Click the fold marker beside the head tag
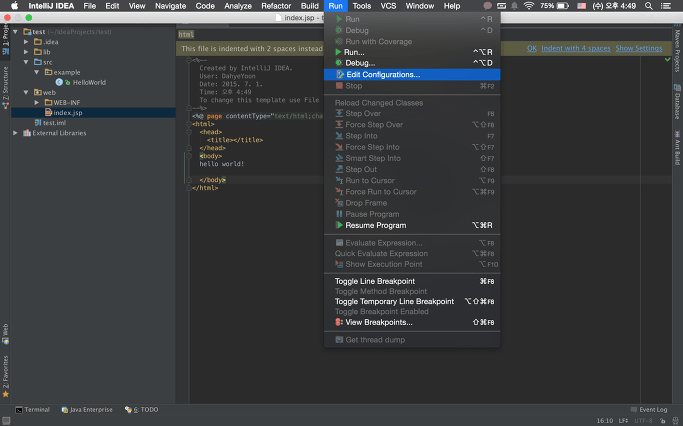 189,131
